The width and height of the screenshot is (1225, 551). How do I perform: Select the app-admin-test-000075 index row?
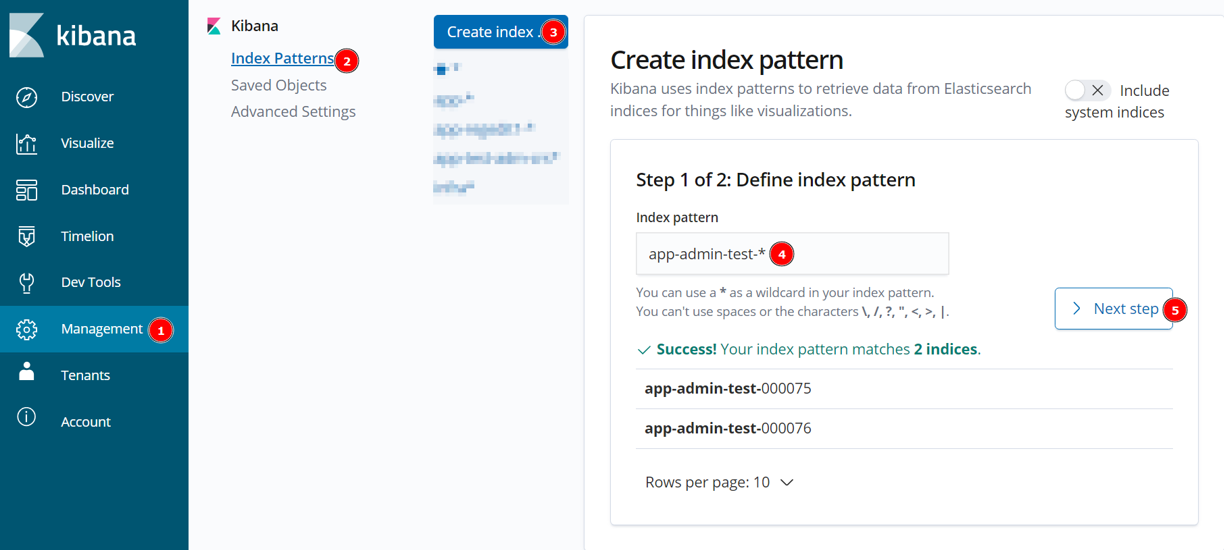click(x=728, y=388)
